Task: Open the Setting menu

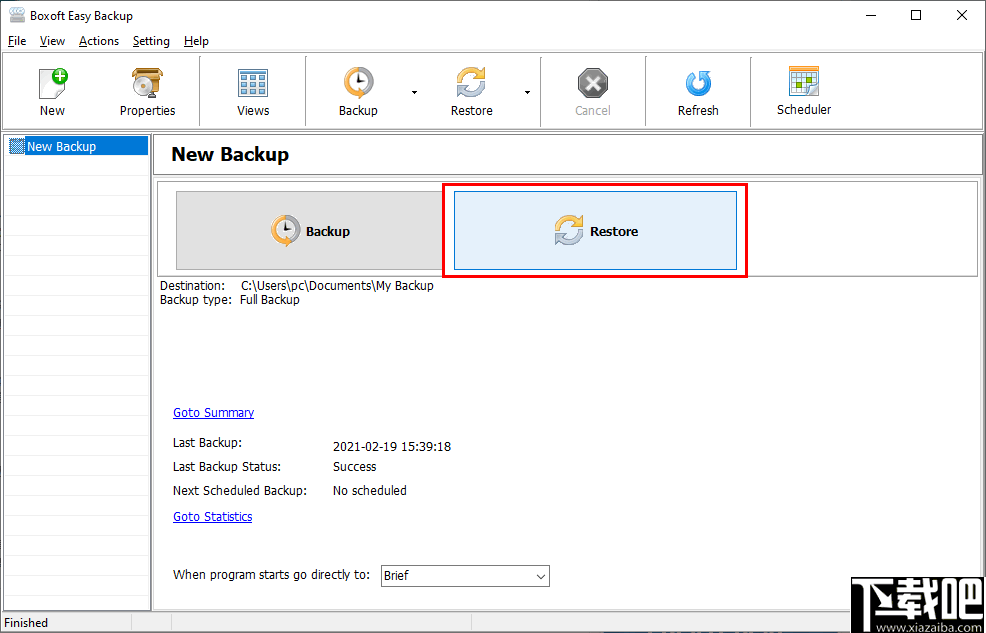Action: pyautogui.click(x=151, y=41)
